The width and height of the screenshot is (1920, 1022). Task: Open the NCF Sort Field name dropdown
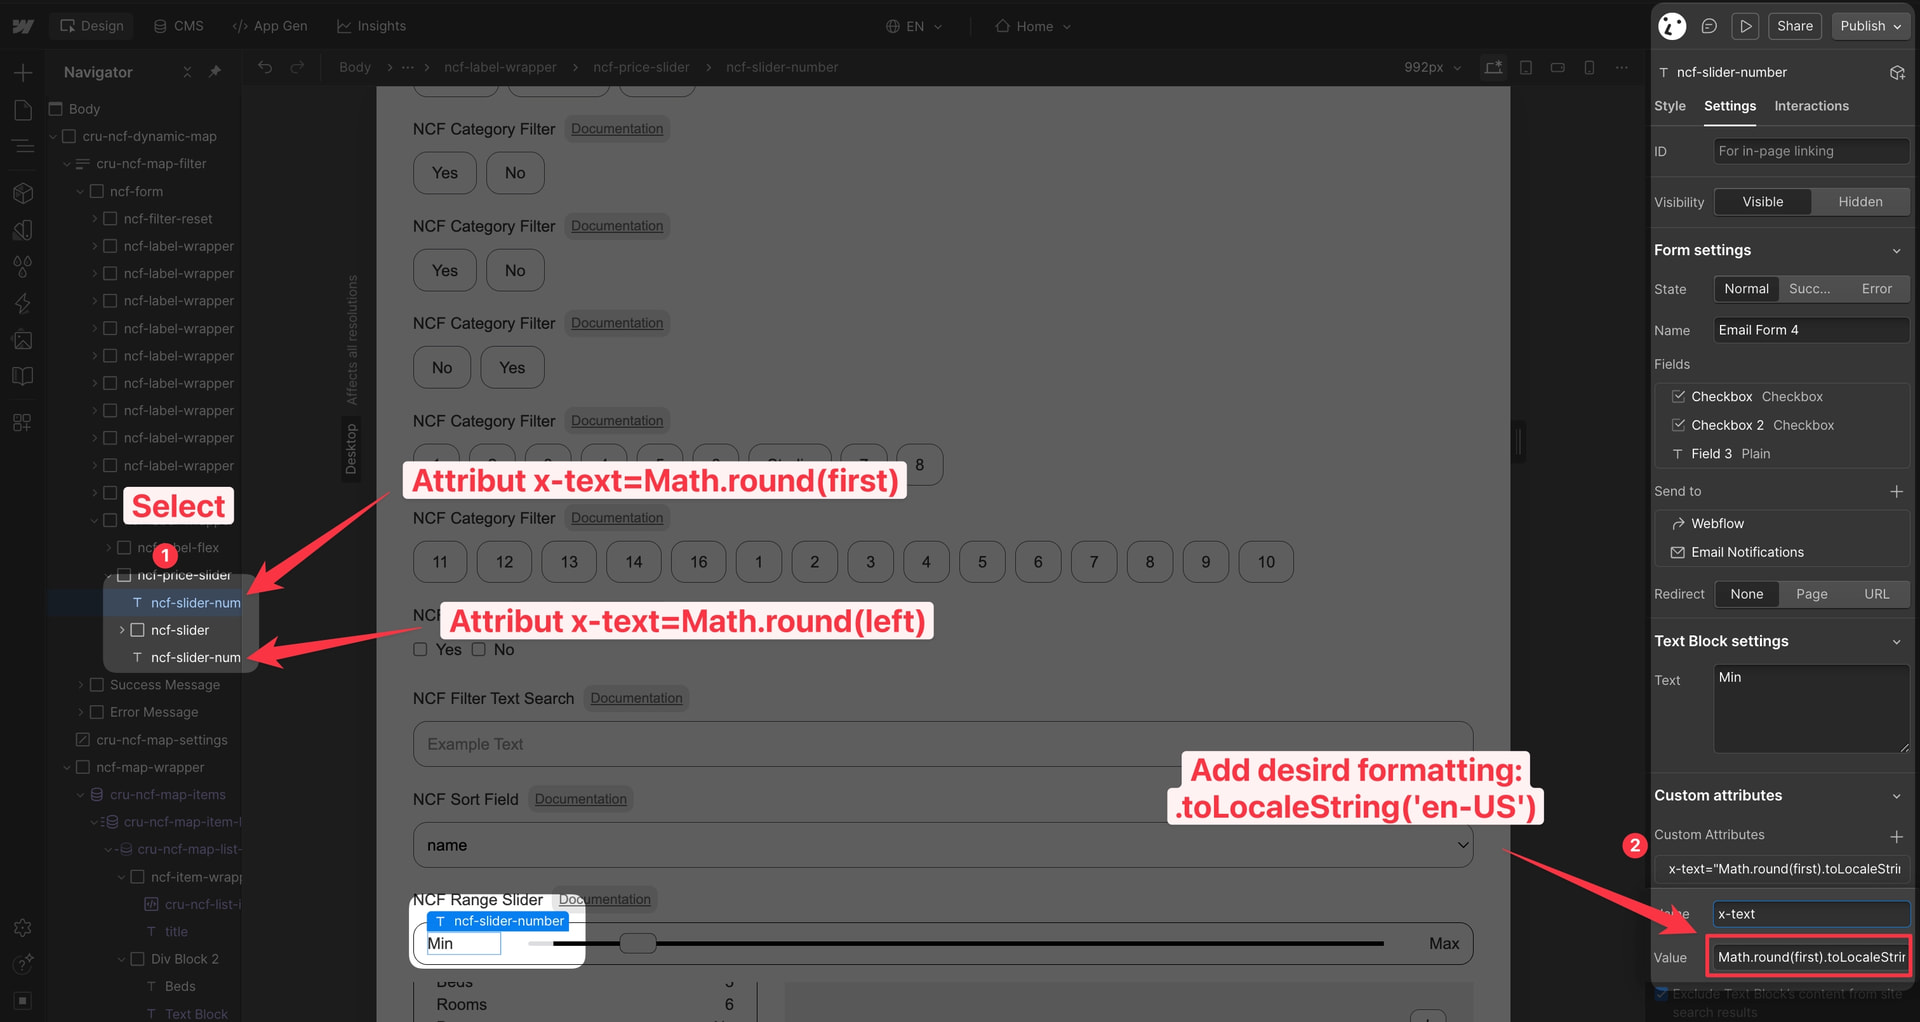[942, 845]
